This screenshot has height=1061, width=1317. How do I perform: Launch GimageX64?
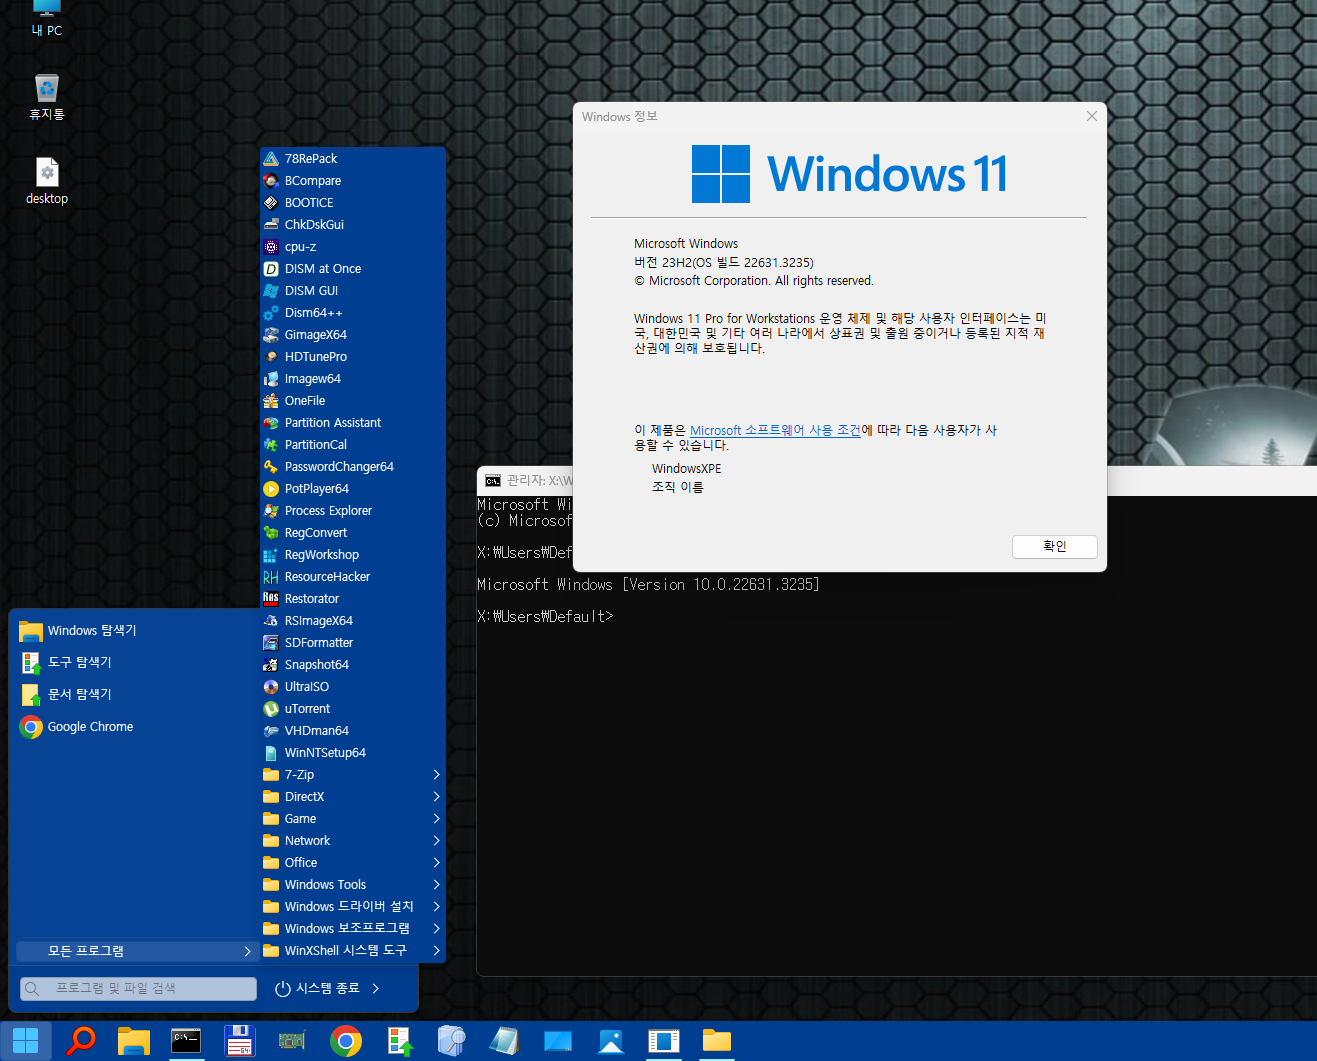tap(352, 334)
